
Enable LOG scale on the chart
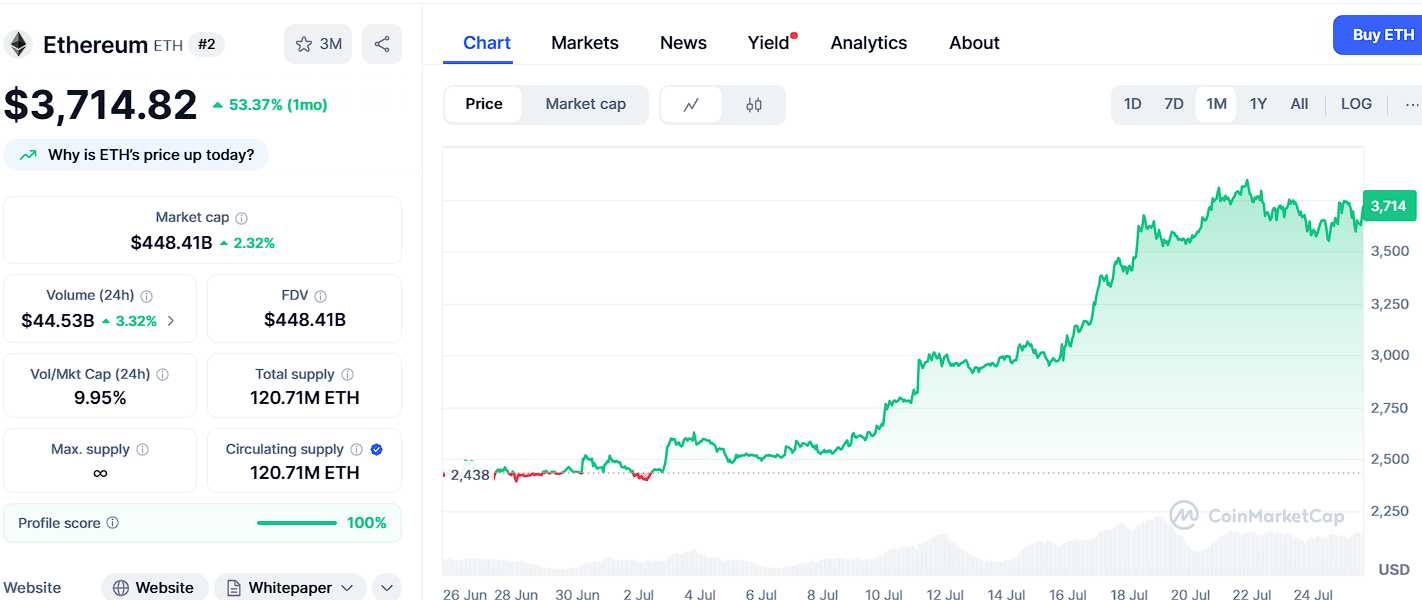[x=1356, y=103]
